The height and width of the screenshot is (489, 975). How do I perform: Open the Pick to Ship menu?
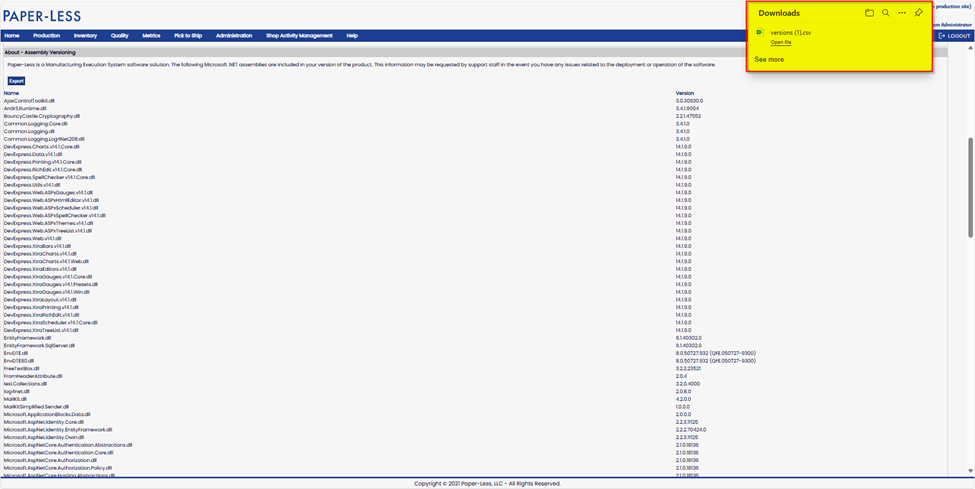point(188,36)
